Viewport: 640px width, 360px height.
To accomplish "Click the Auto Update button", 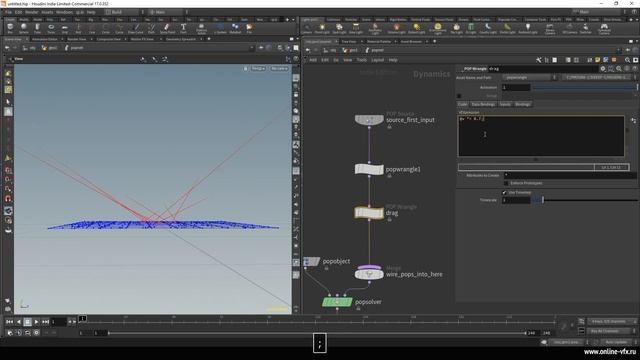I will click(x=616, y=342).
